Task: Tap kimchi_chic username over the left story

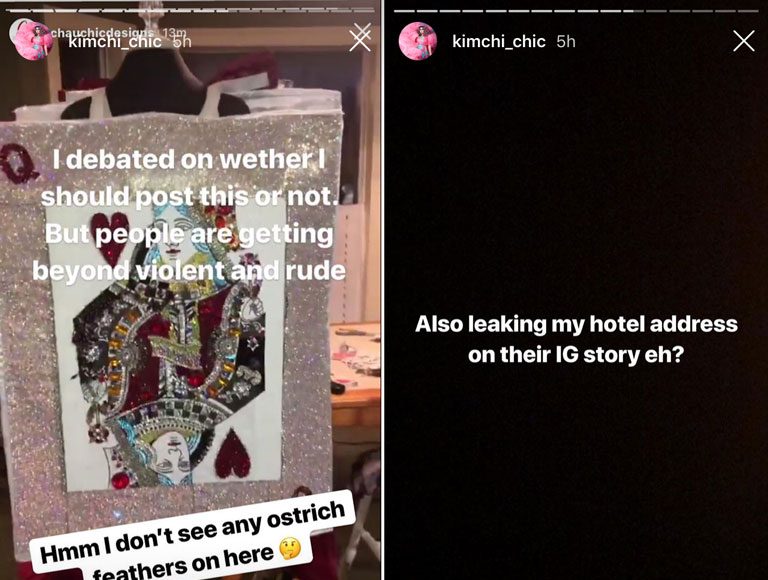Action: [x=115, y=42]
